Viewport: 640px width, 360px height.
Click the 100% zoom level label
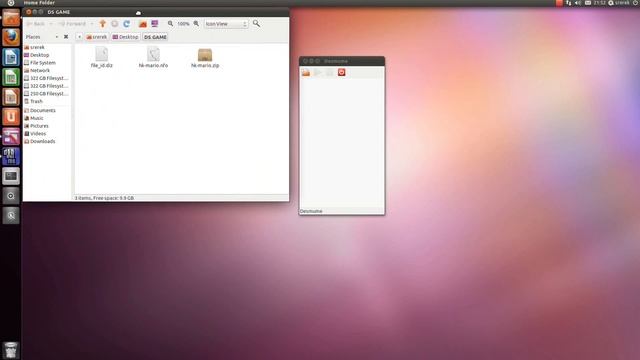tap(183, 24)
